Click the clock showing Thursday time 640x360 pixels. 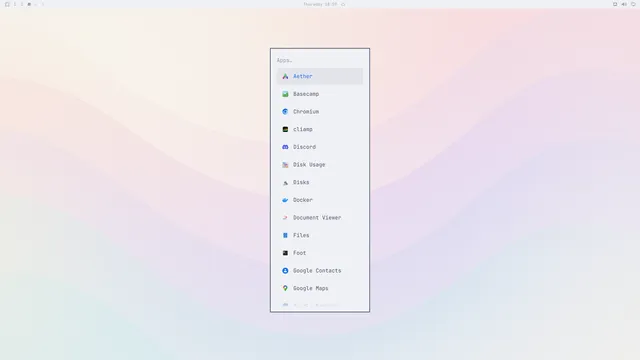(x=320, y=4)
